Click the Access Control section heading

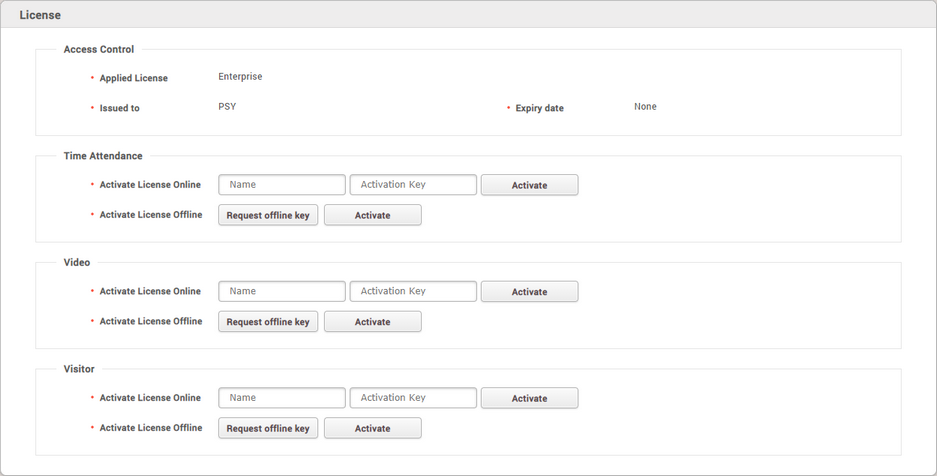tap(99, 49)
